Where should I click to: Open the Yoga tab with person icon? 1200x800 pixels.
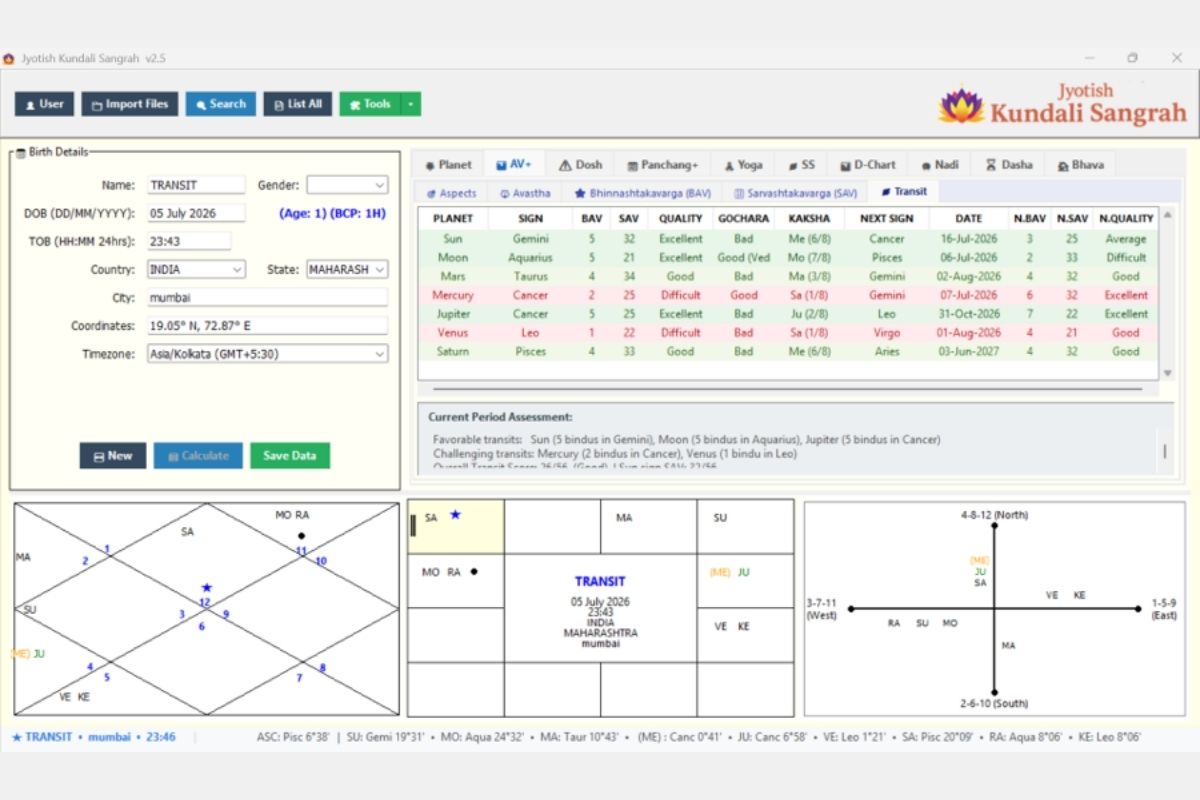743,165
